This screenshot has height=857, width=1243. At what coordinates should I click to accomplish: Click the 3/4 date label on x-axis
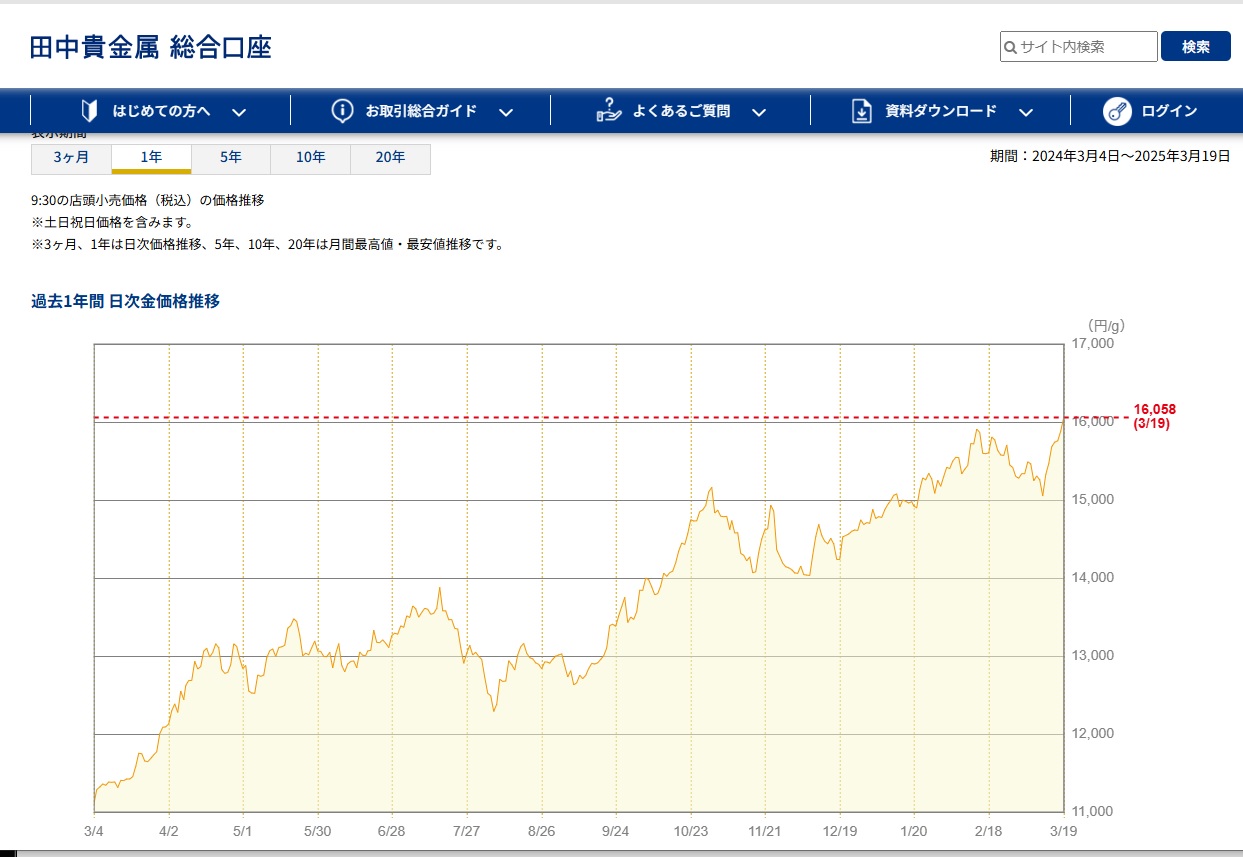pos(94,831)
